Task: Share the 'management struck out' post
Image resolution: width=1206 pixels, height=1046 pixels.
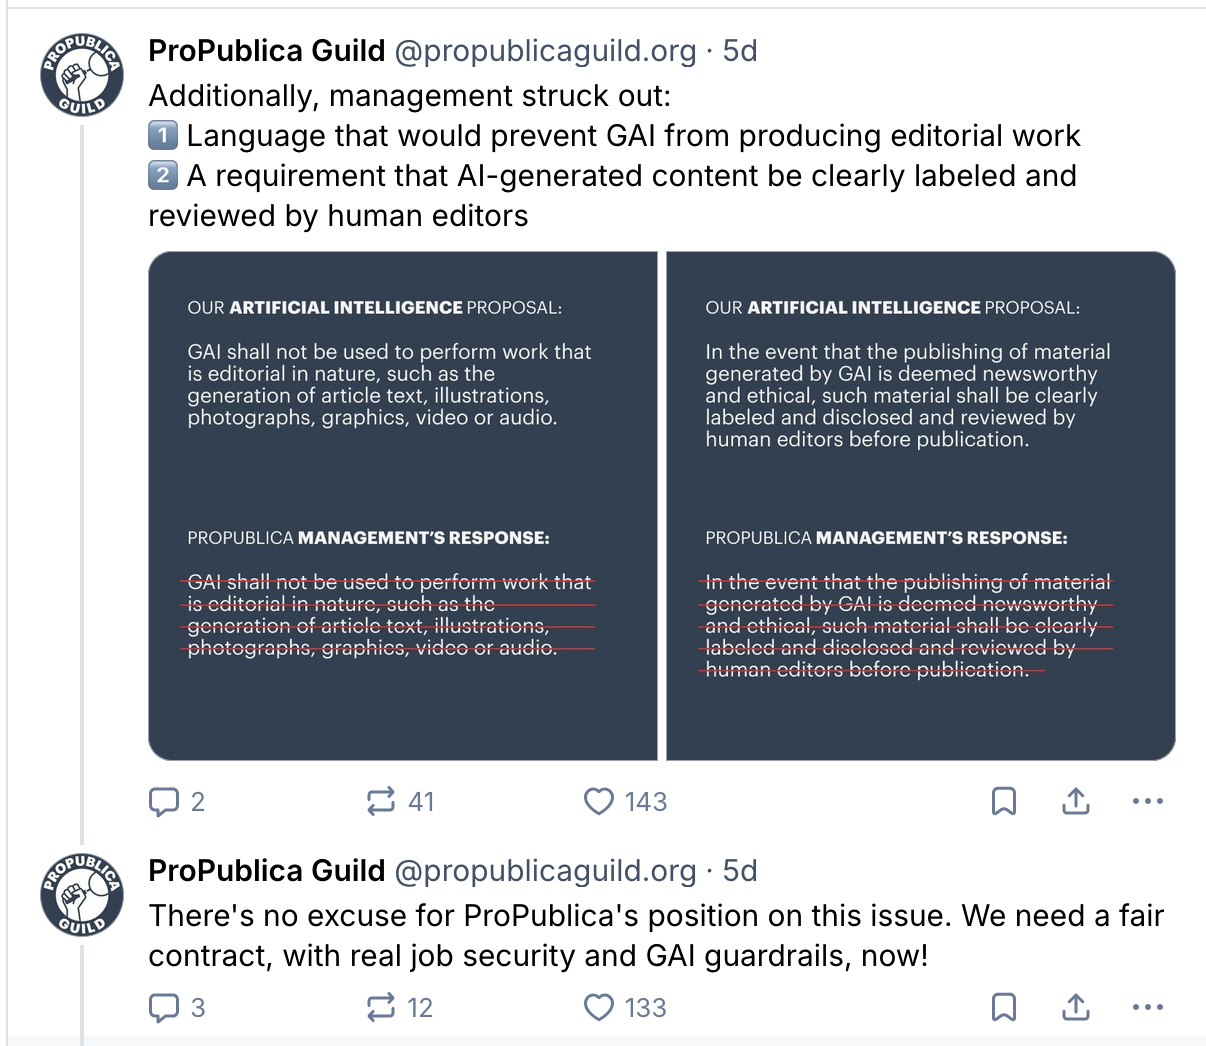Action: [1076, 802]
